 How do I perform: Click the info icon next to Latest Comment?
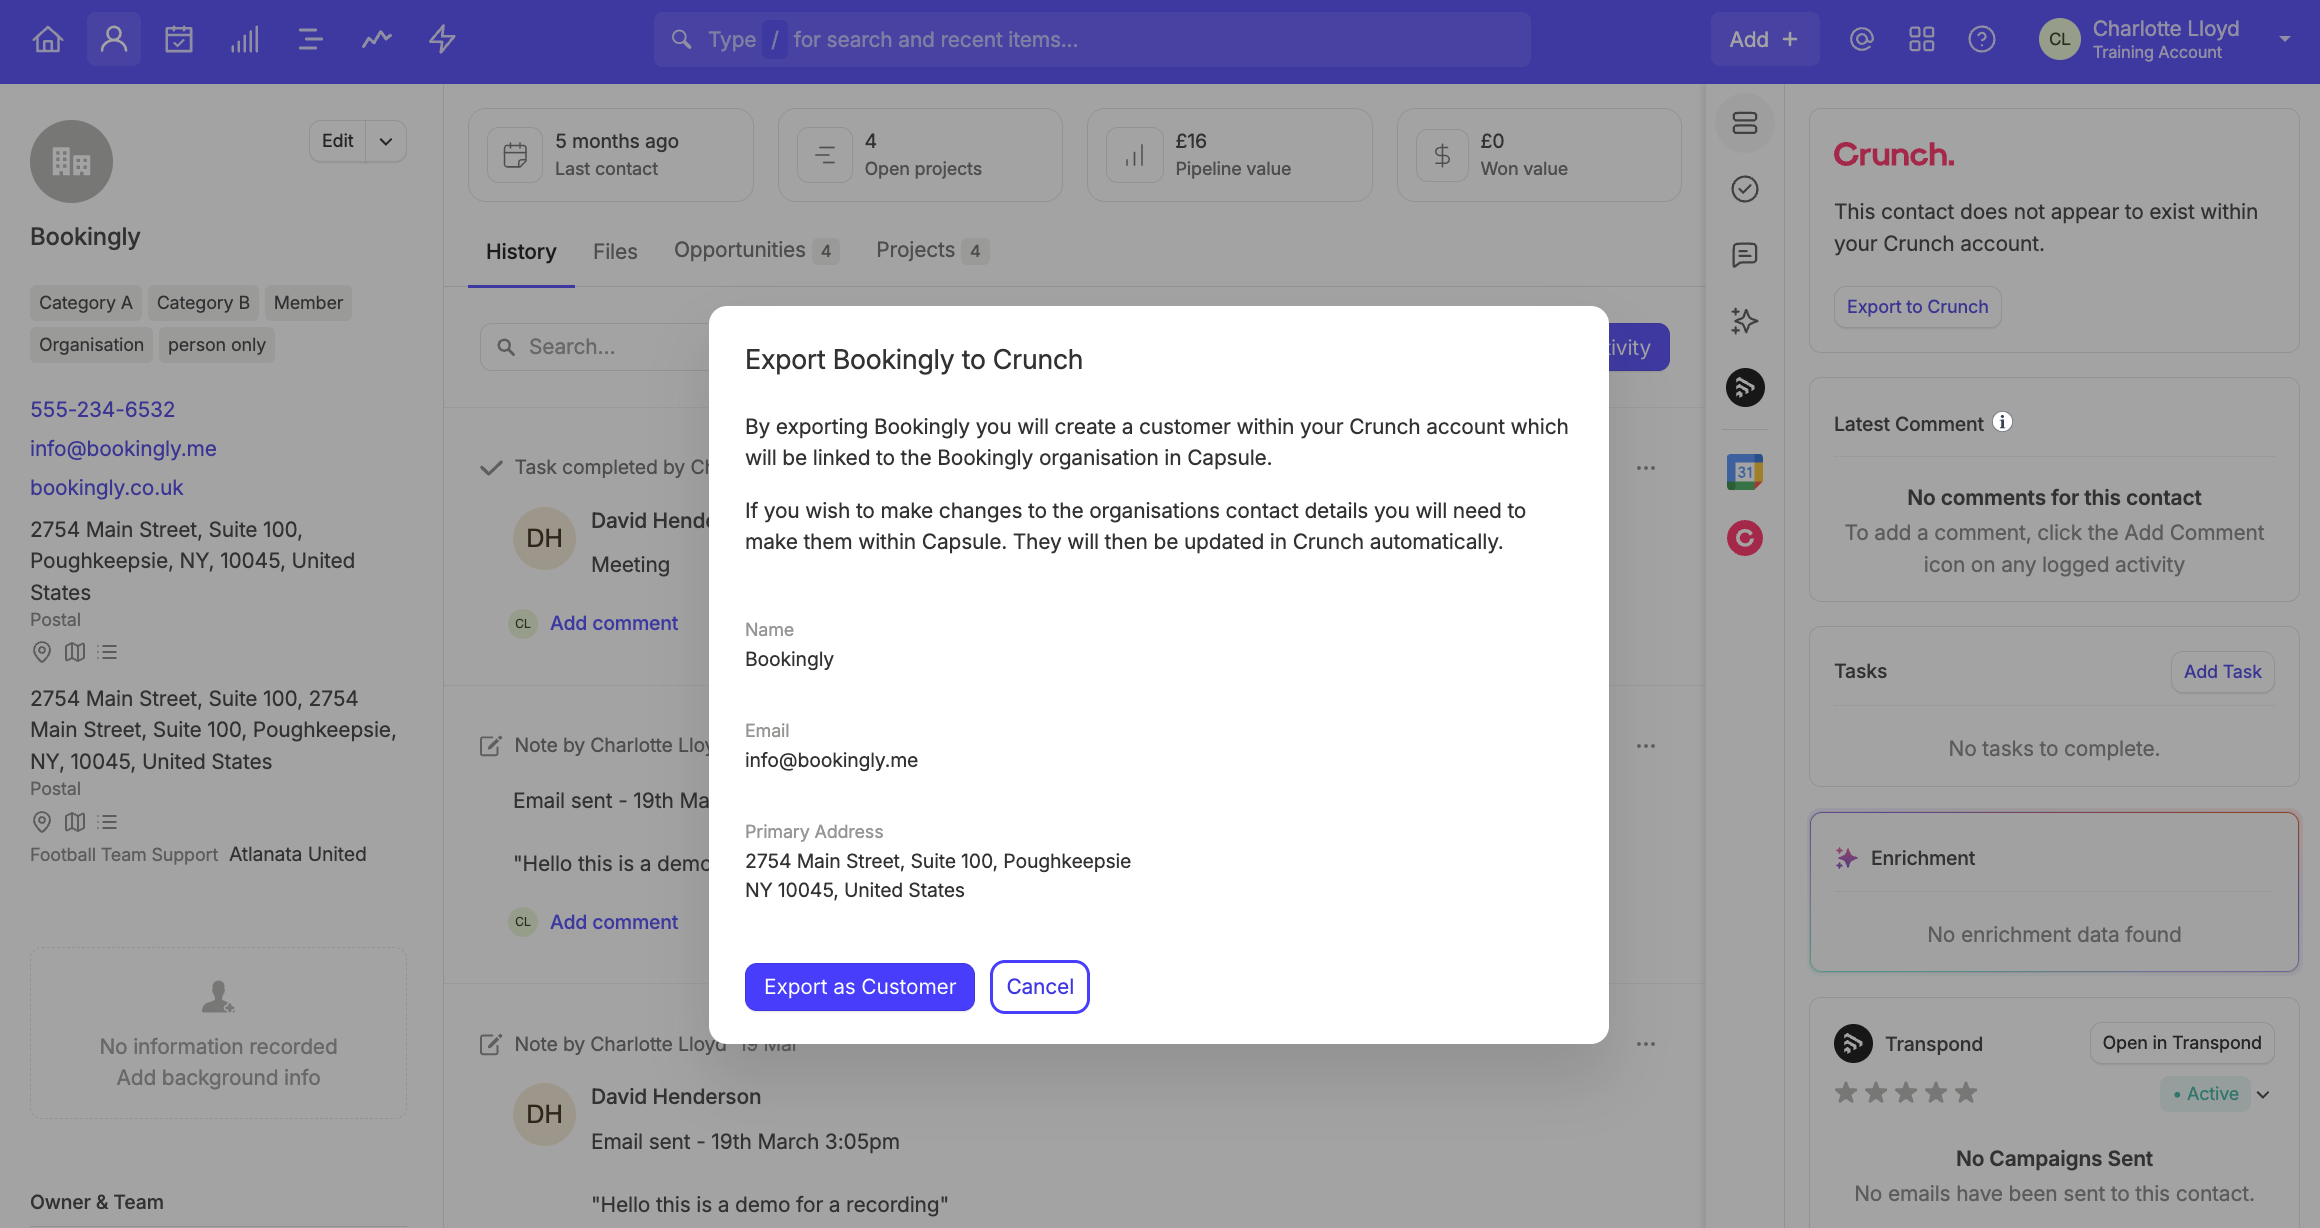tap(2002, 422)
